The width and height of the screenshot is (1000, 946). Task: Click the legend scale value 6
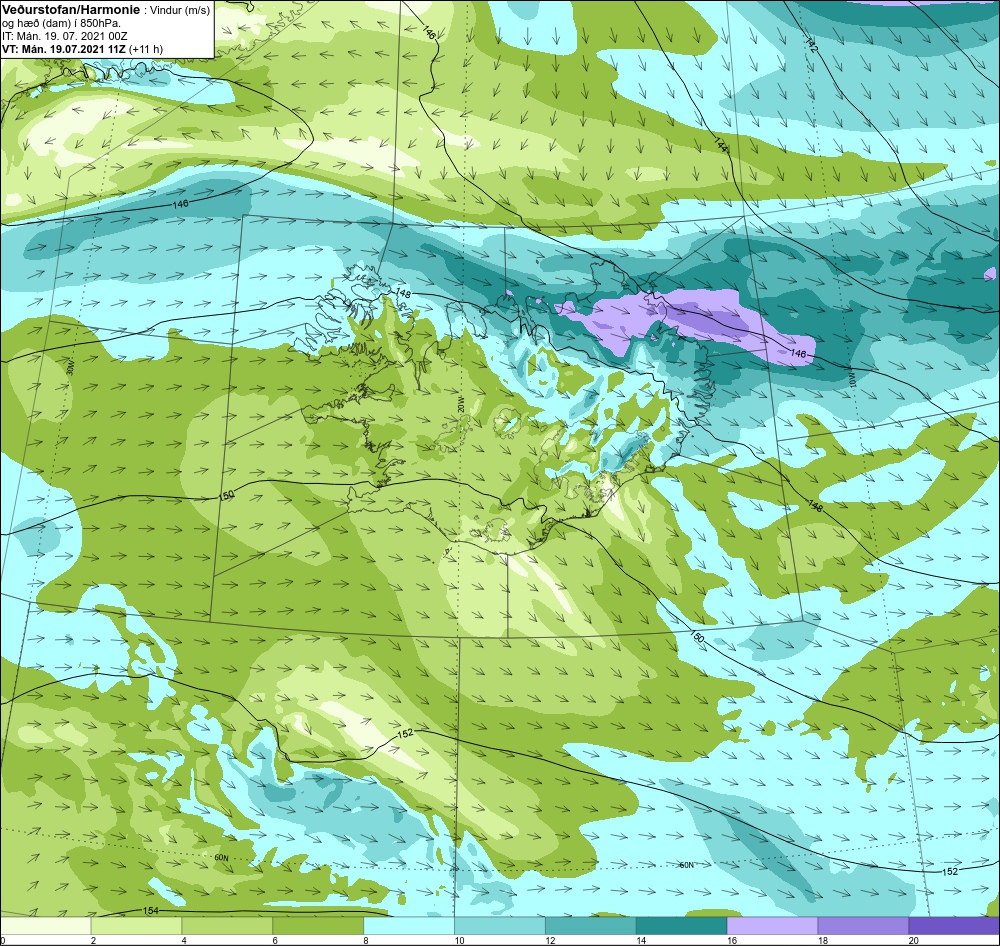point(275,940)
